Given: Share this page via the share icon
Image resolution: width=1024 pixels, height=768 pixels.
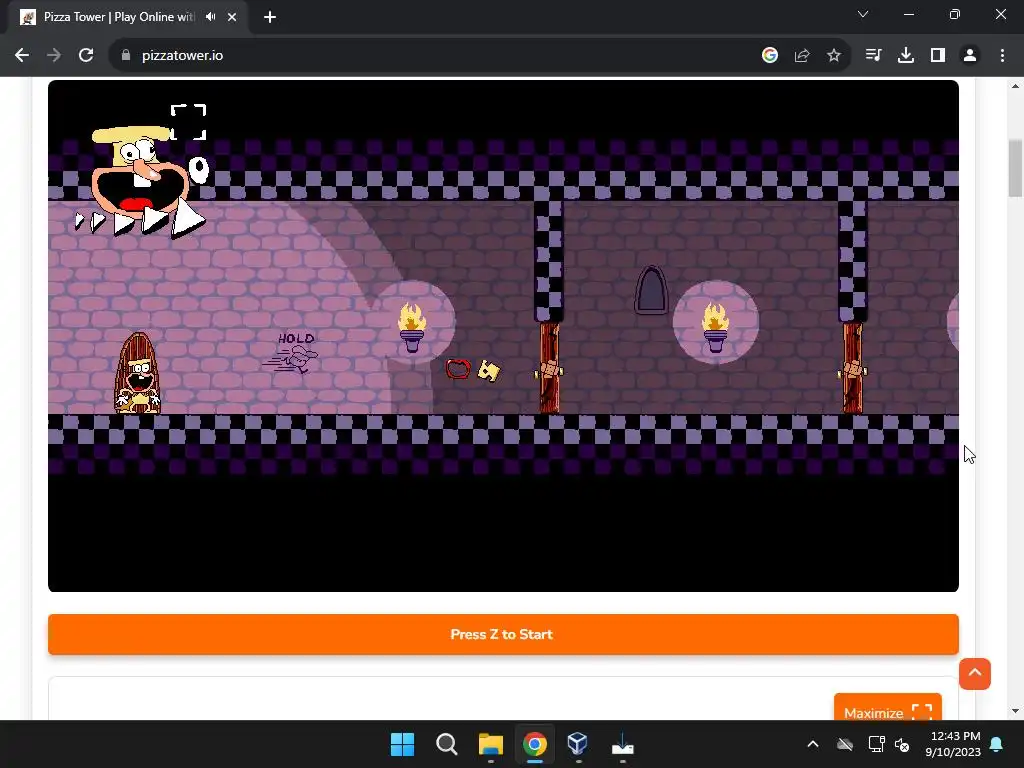Looking at the screenshot, I should point(802,56).
